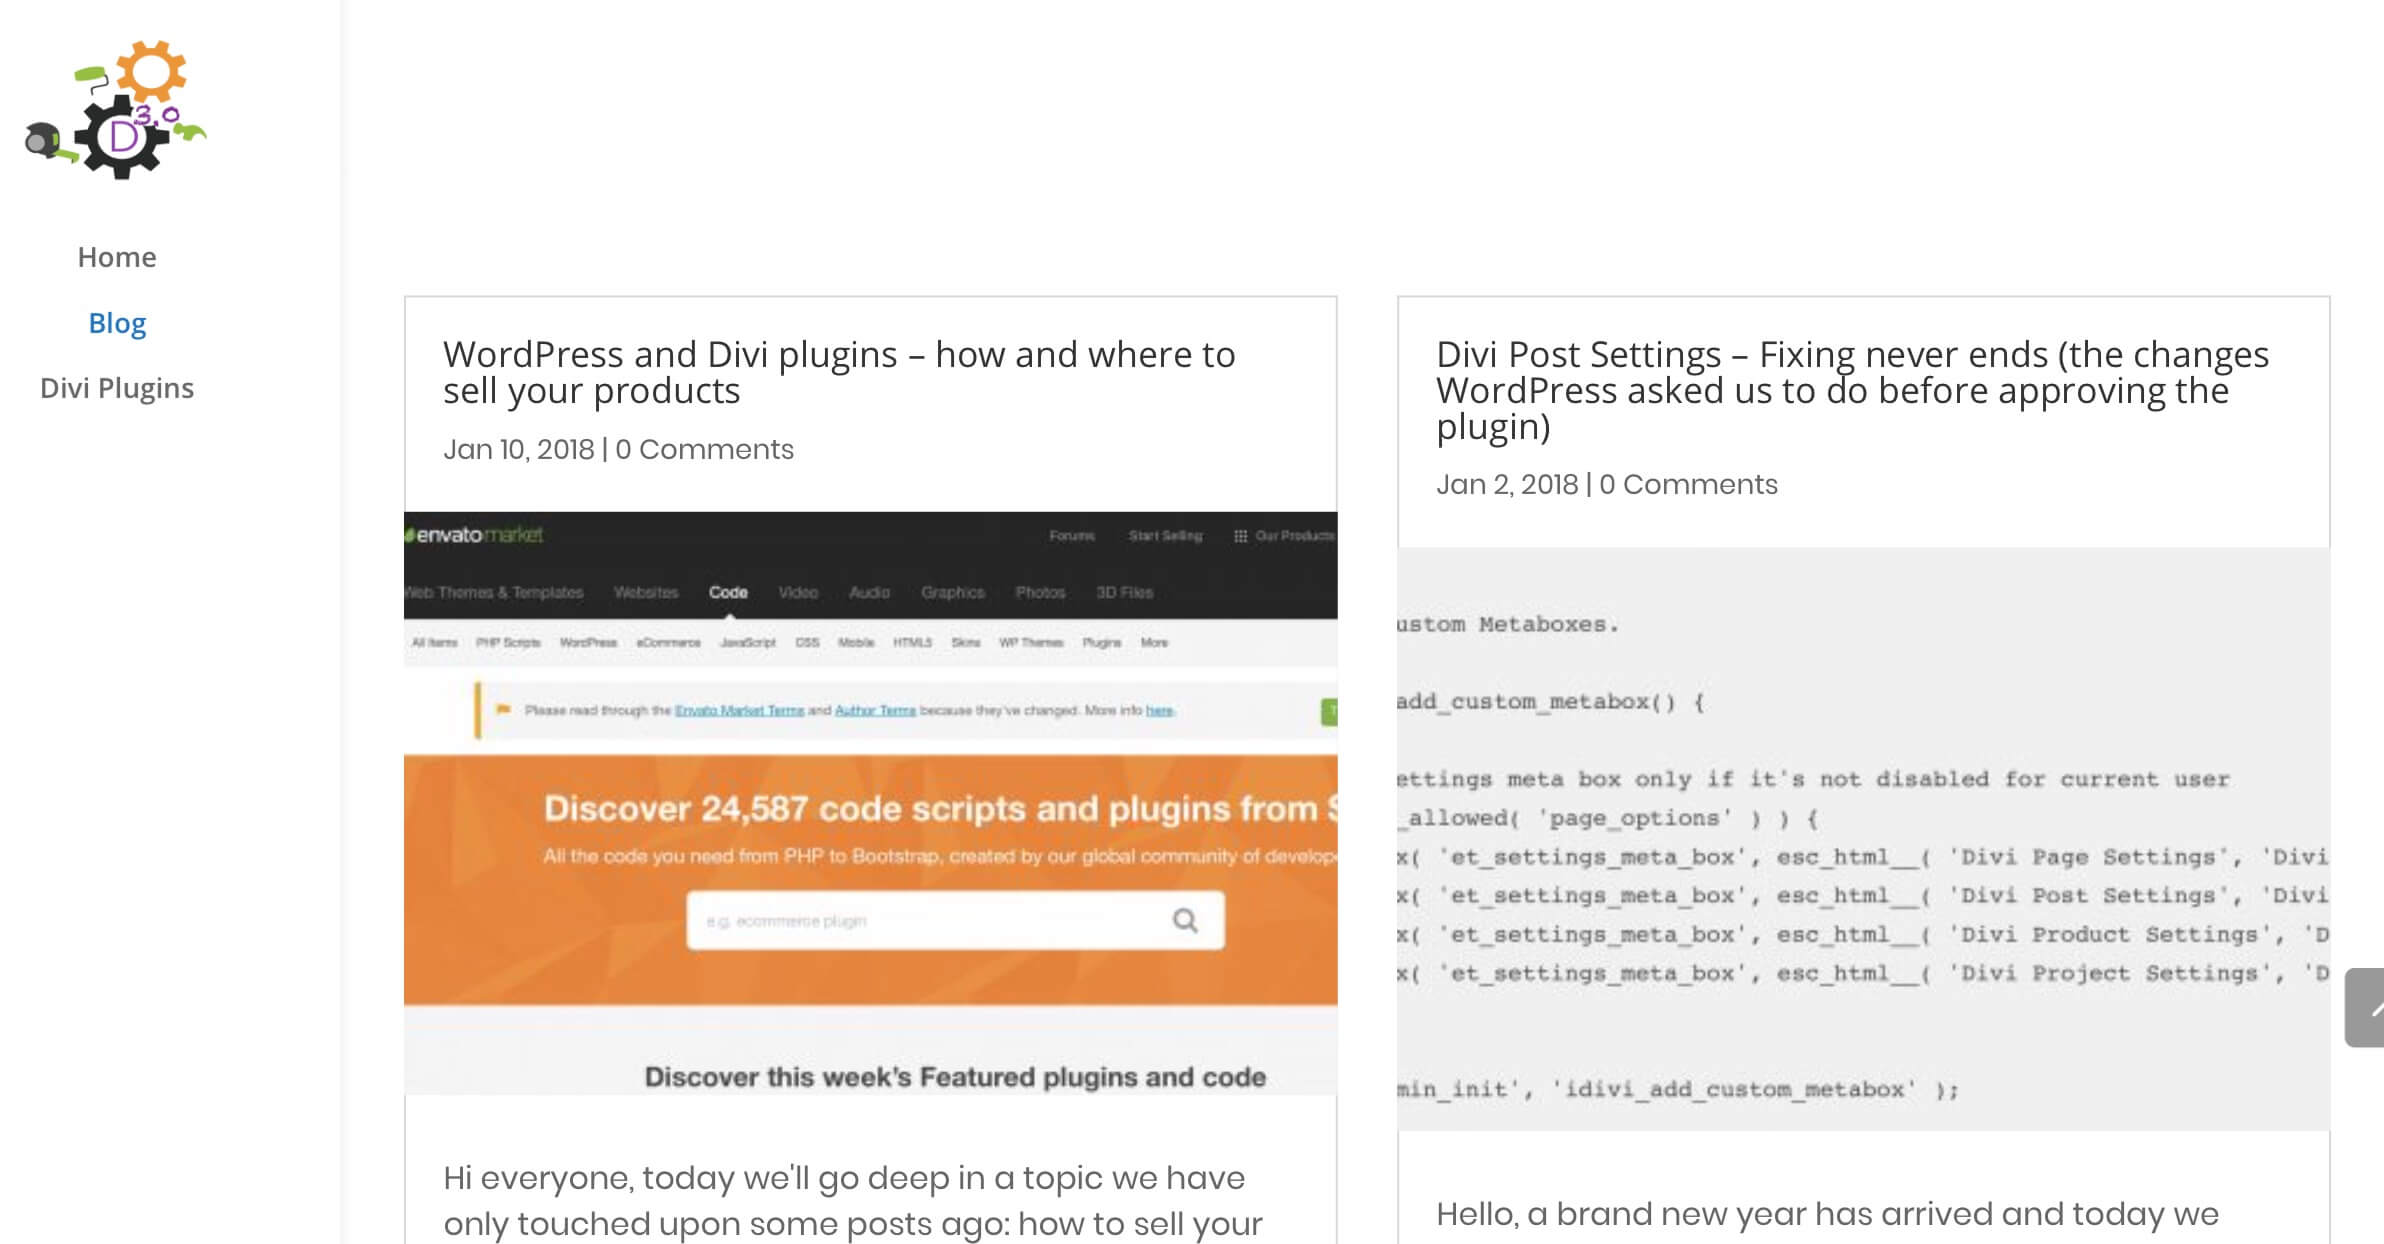Screen dimensions: 2384x1244
Task: Open the Envato Market featured image thumbnail
Action: click(870, 803)
